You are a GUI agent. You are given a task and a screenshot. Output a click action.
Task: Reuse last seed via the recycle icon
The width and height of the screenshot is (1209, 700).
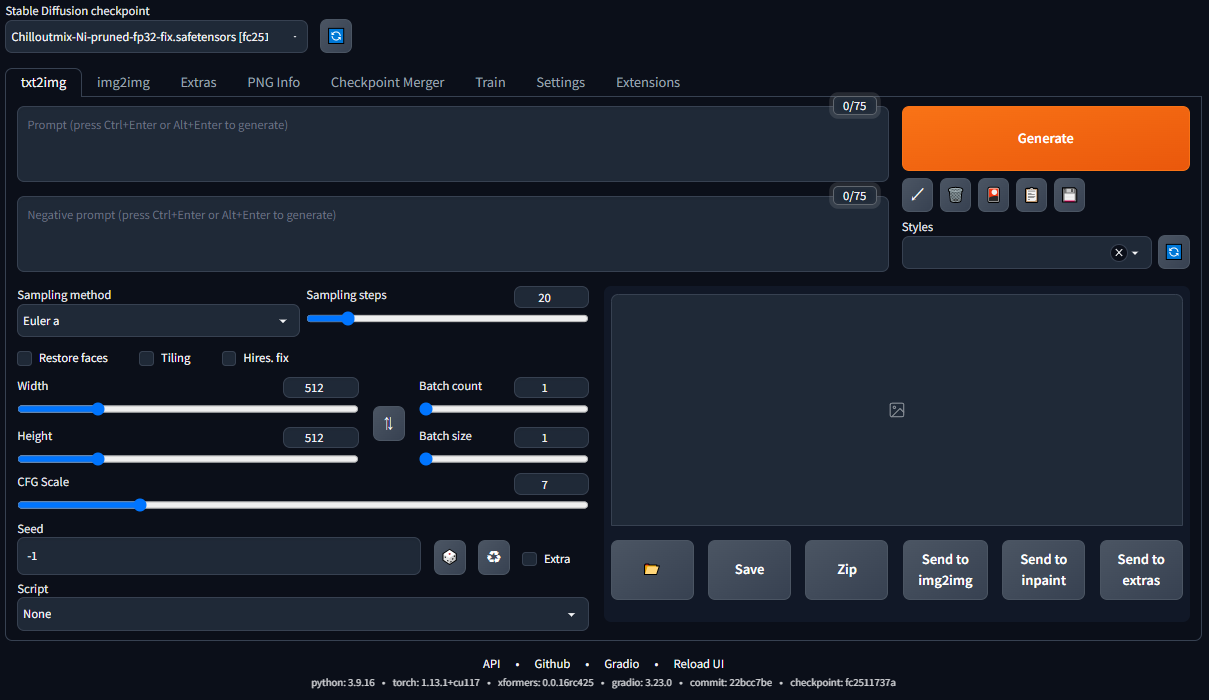pyautogui.click(x=493, y=557)
